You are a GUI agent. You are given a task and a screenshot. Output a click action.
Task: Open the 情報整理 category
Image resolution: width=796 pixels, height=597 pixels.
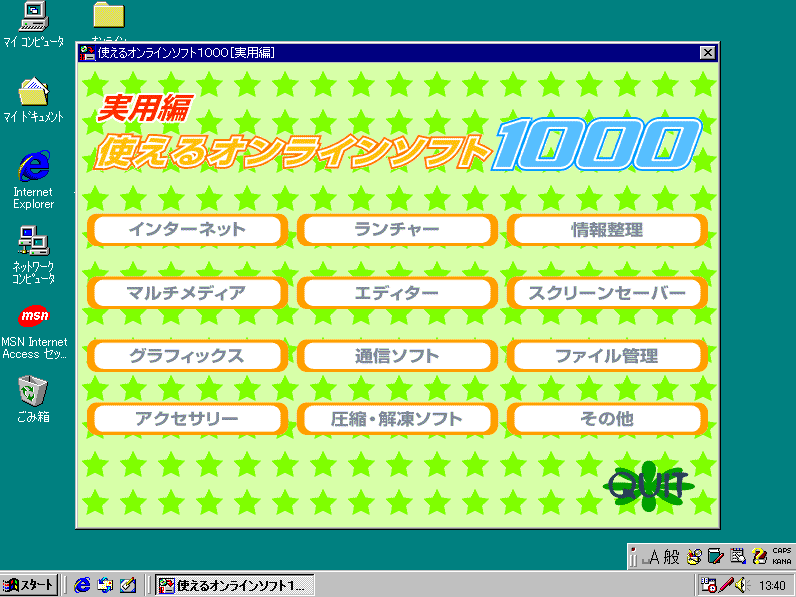click(607, 229)
